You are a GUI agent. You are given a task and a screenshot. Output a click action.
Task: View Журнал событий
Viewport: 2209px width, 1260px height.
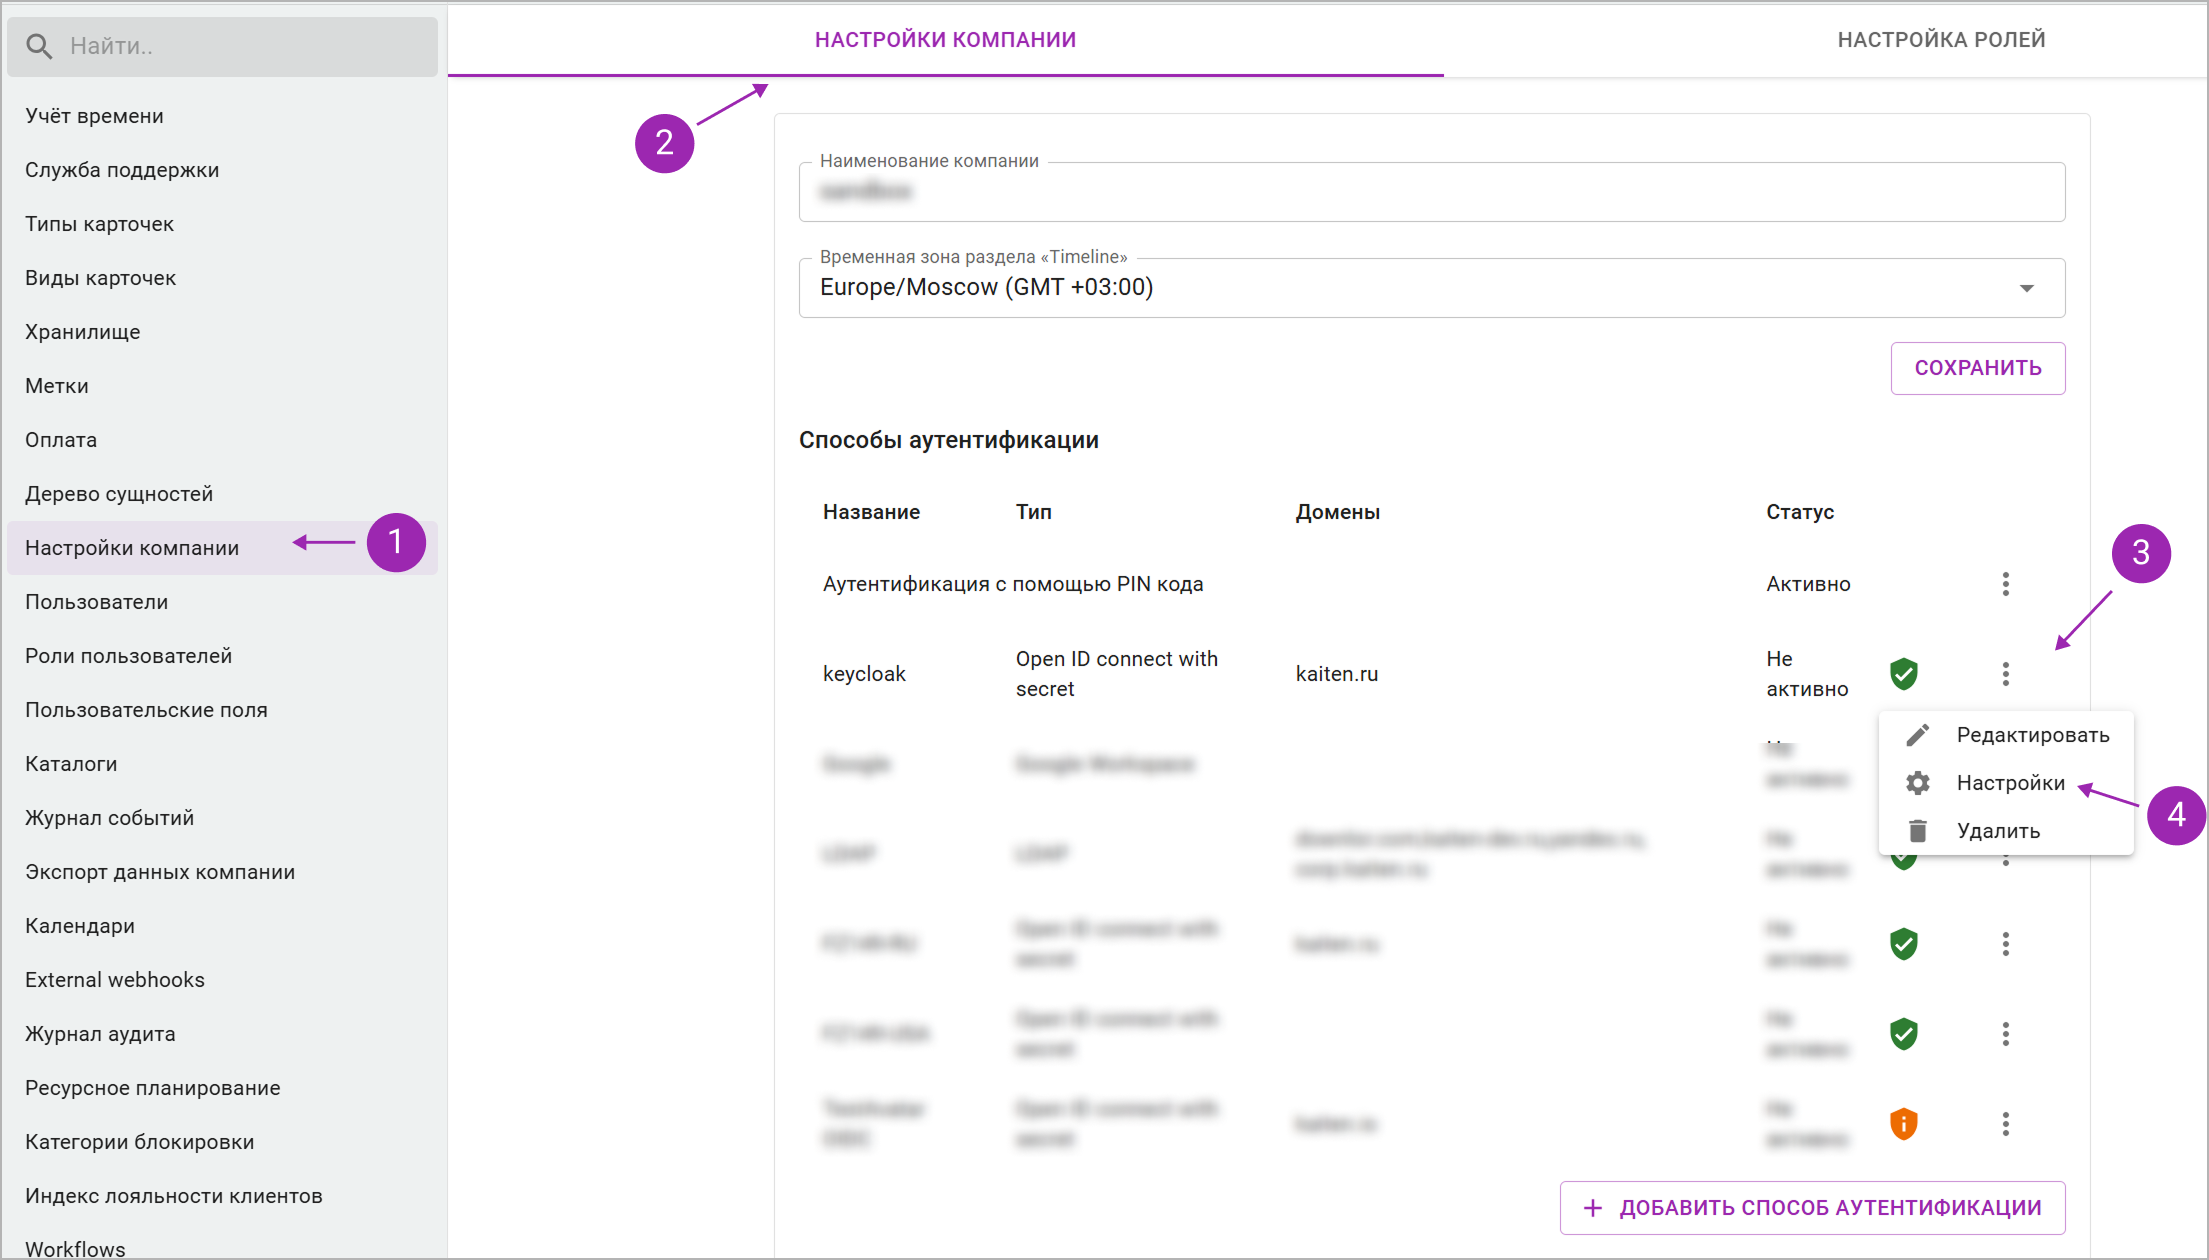coord(109,818)
